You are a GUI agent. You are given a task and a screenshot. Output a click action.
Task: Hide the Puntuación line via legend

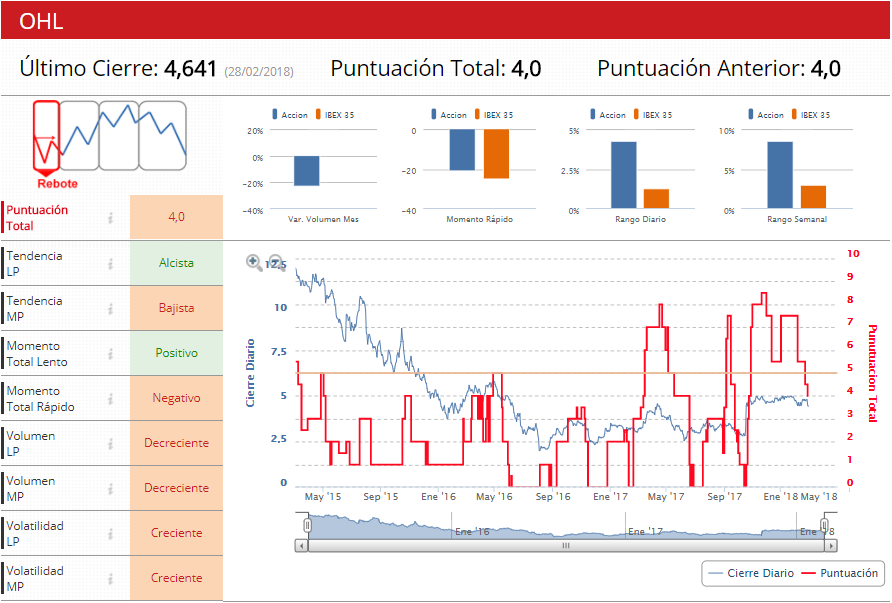(840, 573)
